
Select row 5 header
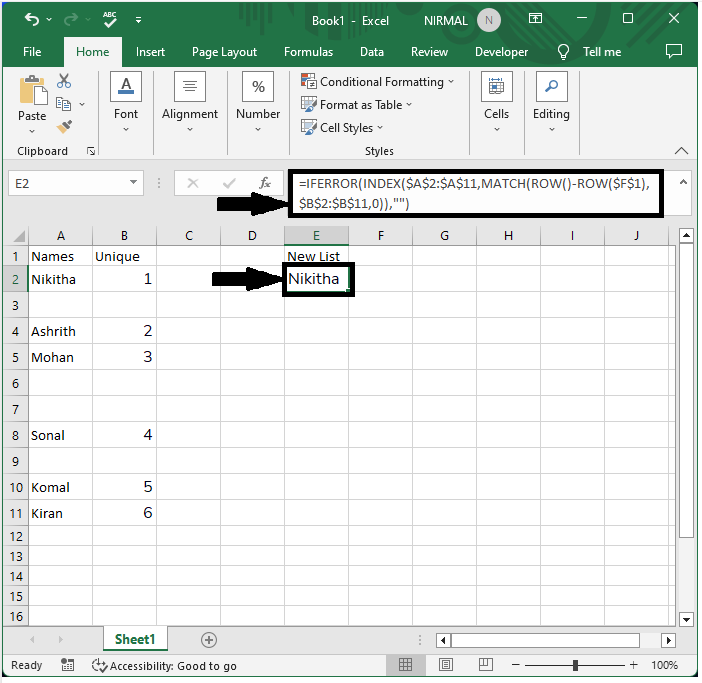click(x=16, y=357)
